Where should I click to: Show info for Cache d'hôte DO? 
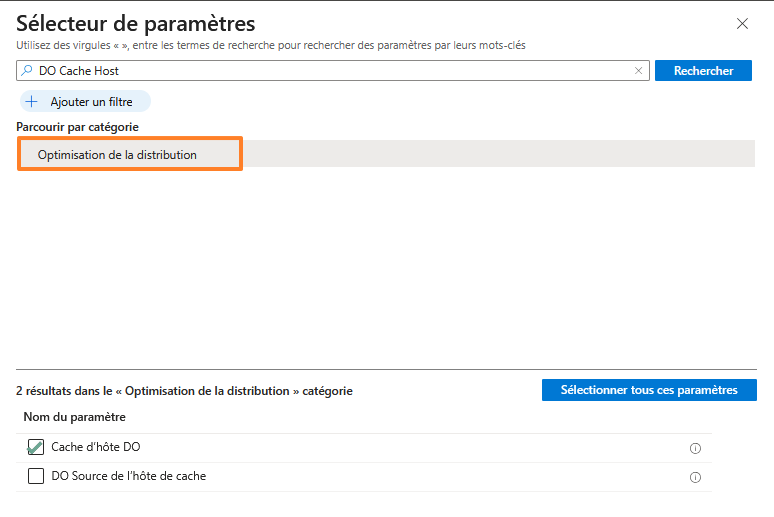[695, 448]
